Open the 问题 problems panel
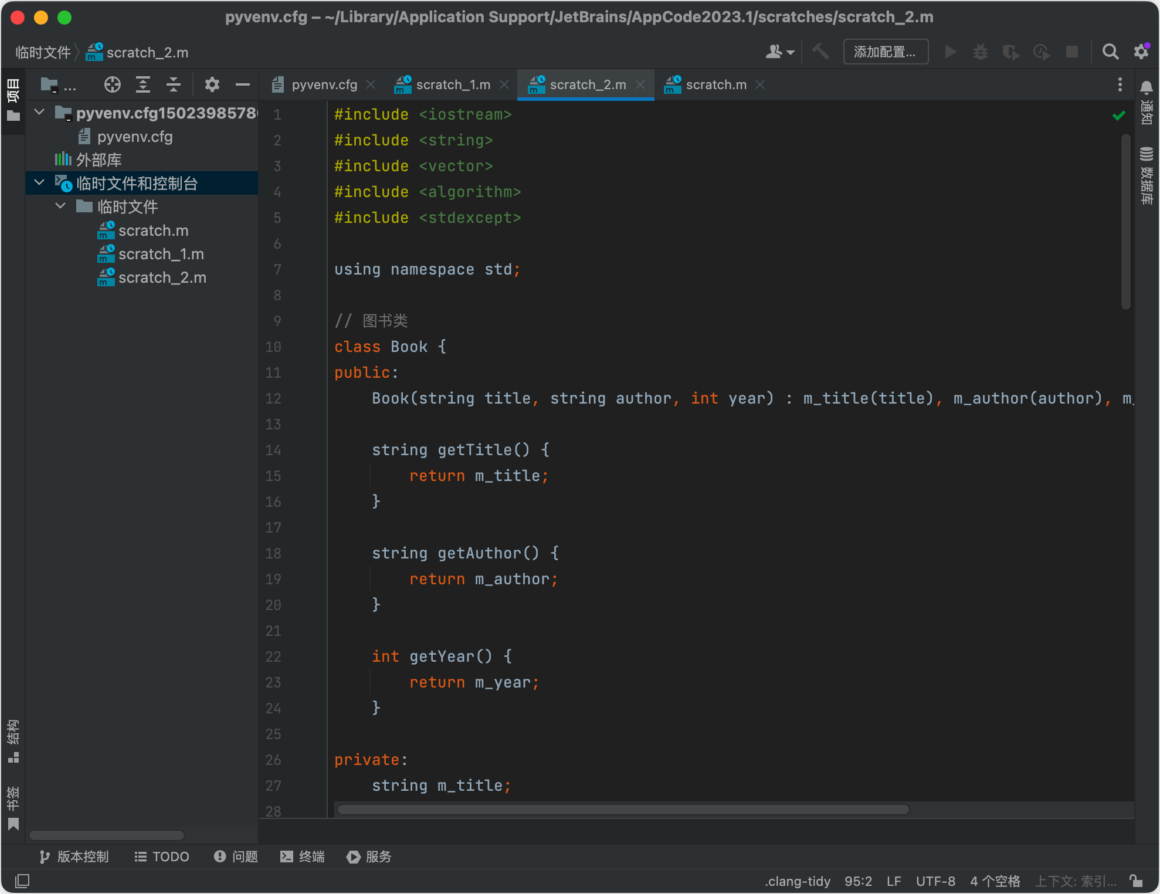The height and width of the screenshot is (894, 1160). point(236,856)
